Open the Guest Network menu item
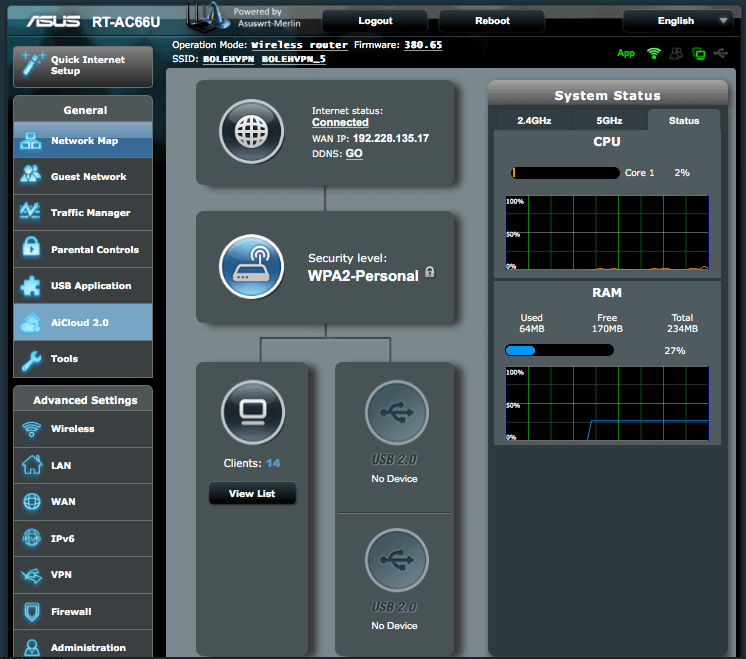The image size is (746, 659). (x=83, y=177)
